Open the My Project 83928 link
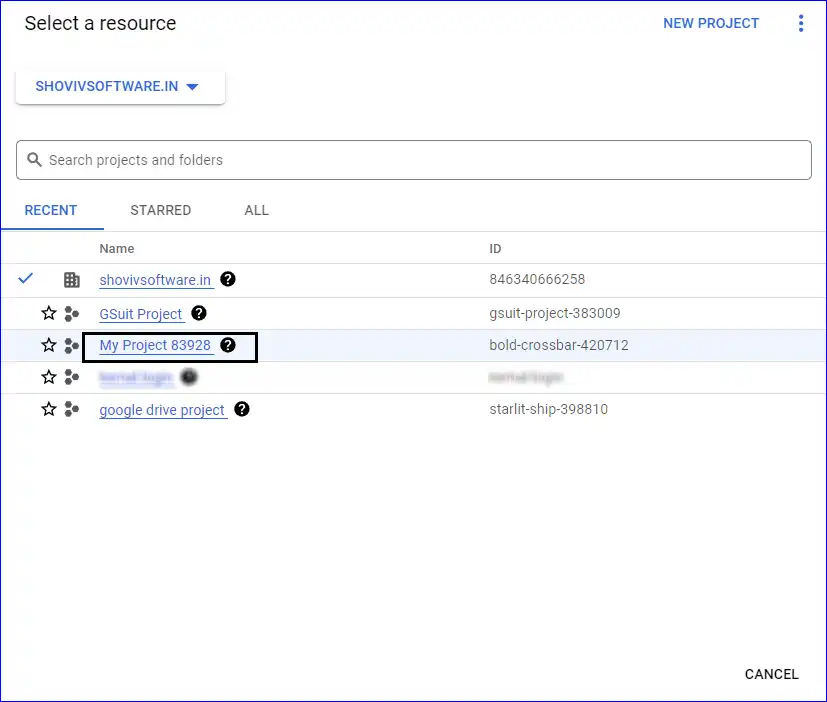The image size is (827, 702). click(x=155, y=346)
